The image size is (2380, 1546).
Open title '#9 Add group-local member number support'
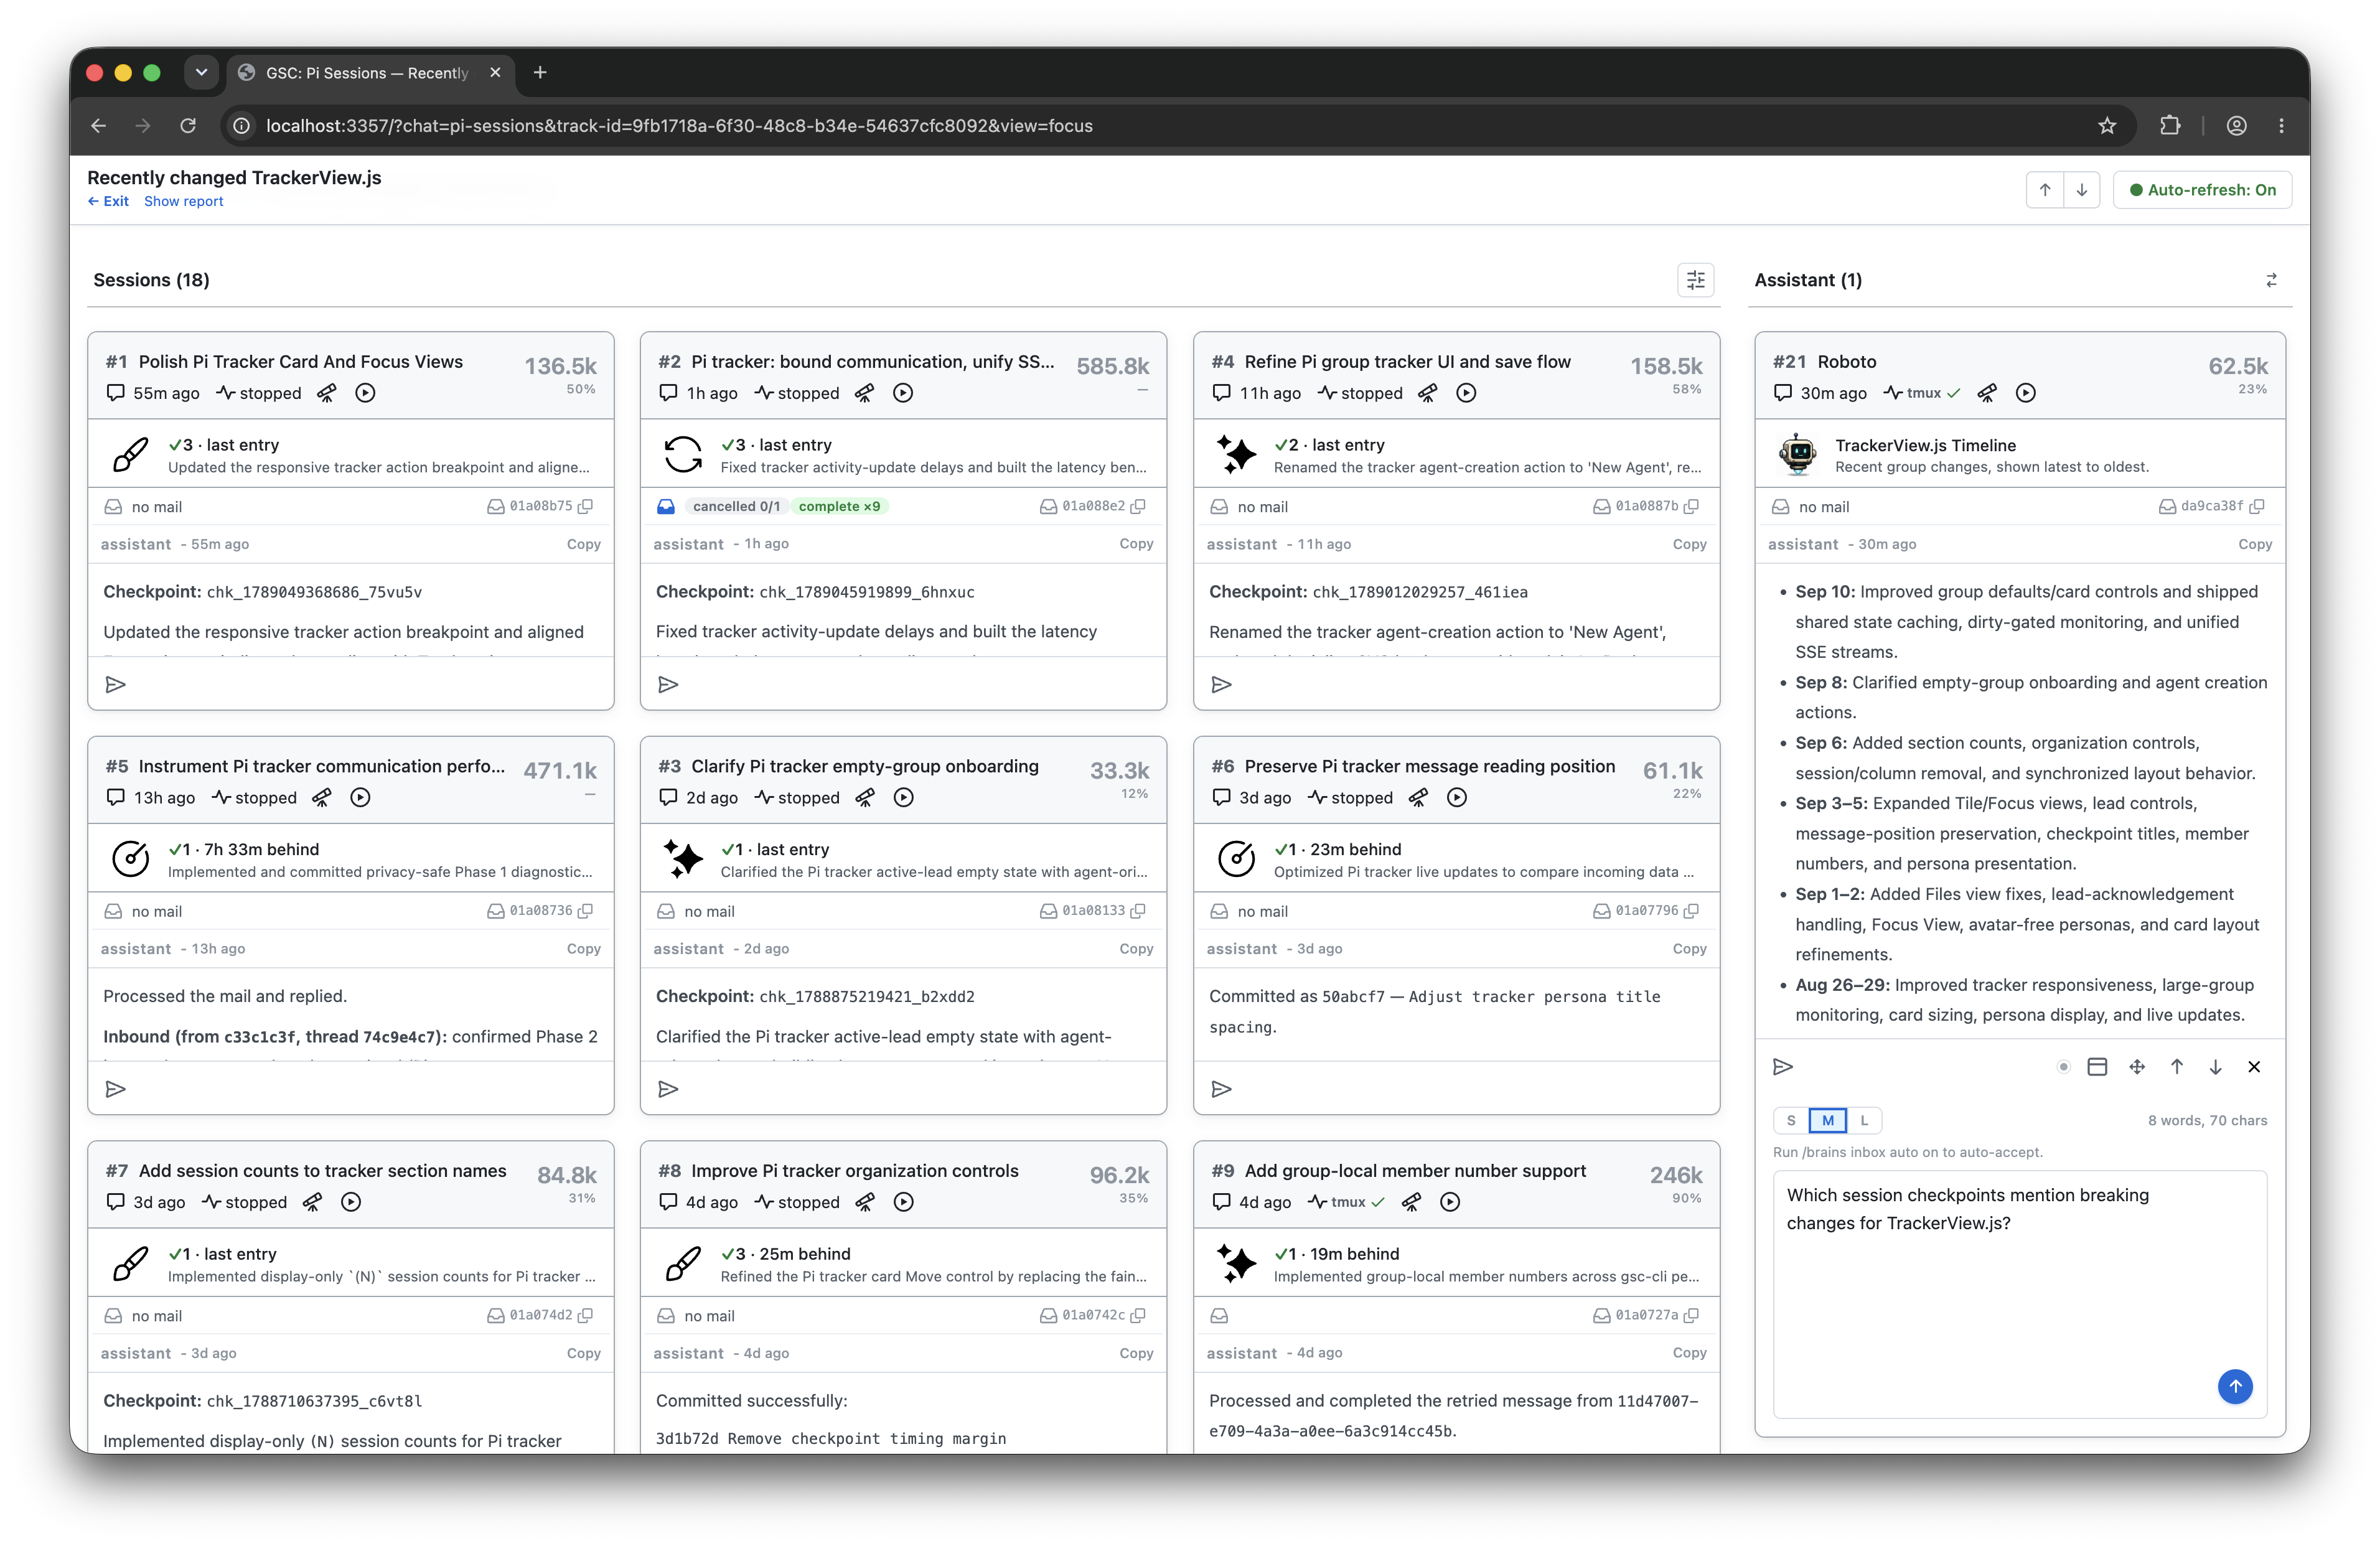coord(1398,1170)
